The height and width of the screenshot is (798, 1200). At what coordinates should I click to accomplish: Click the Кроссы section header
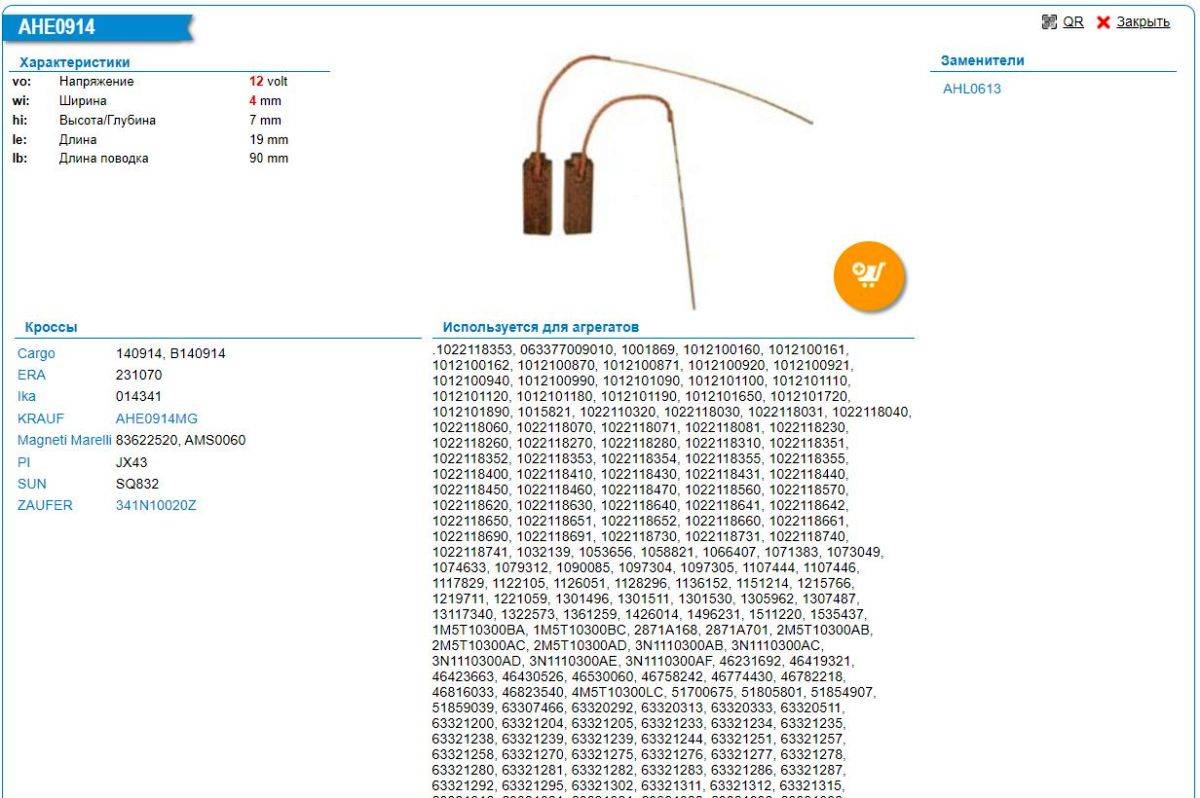(x=51, y=328)
